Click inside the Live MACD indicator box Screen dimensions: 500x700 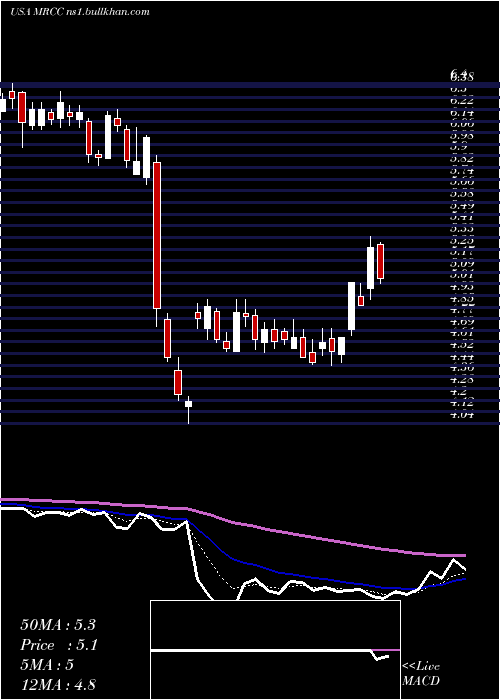pyautogui.click(x=275, y=650)
